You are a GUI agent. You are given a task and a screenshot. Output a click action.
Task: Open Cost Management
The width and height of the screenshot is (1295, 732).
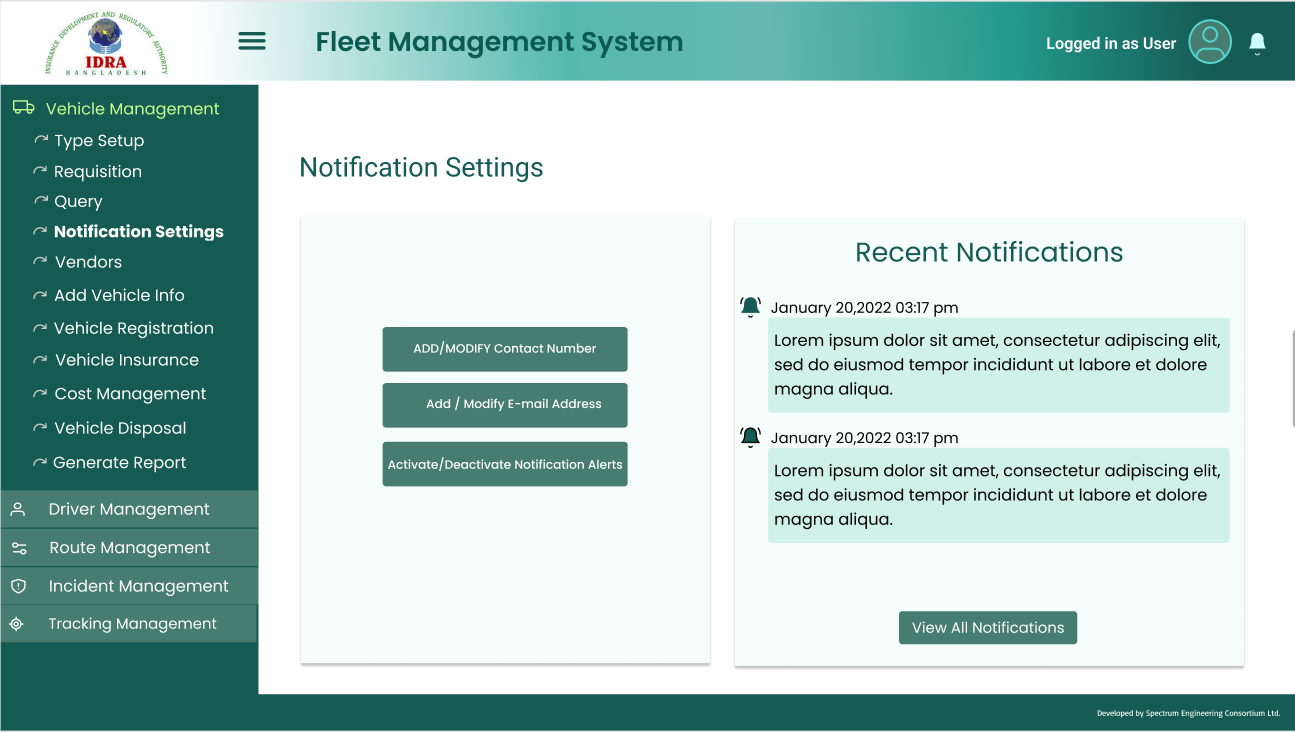point(130,393)
